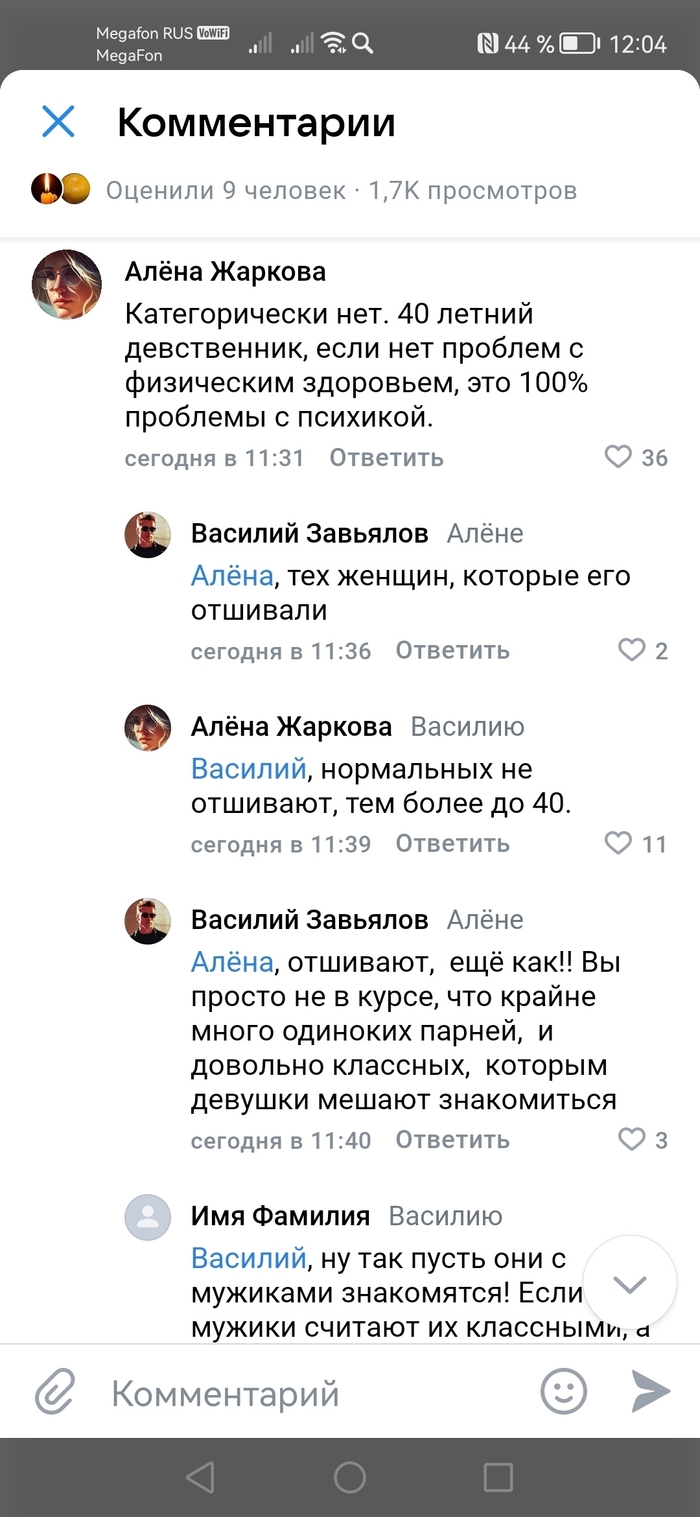Close the comments screen with X
The width and height of the screenshot is (700, 1517).
[58, 122]
